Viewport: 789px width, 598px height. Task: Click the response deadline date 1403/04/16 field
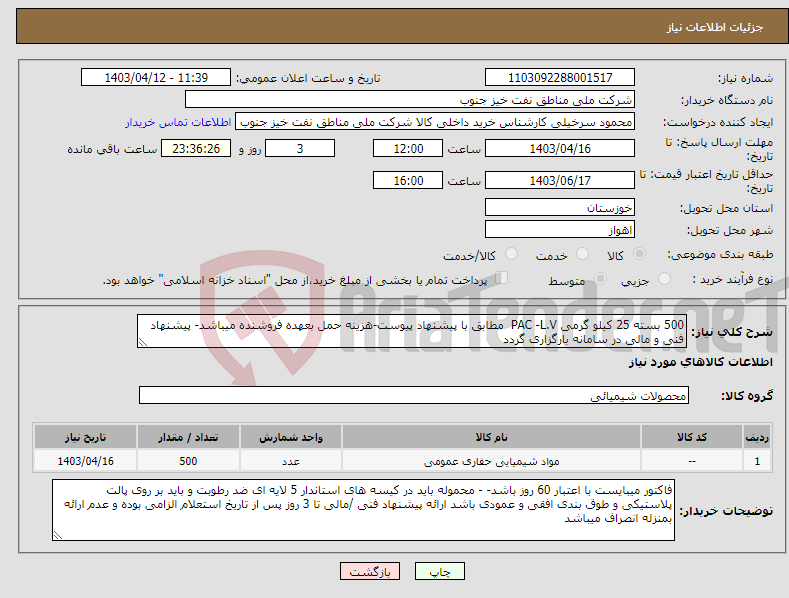pos(560,148)
